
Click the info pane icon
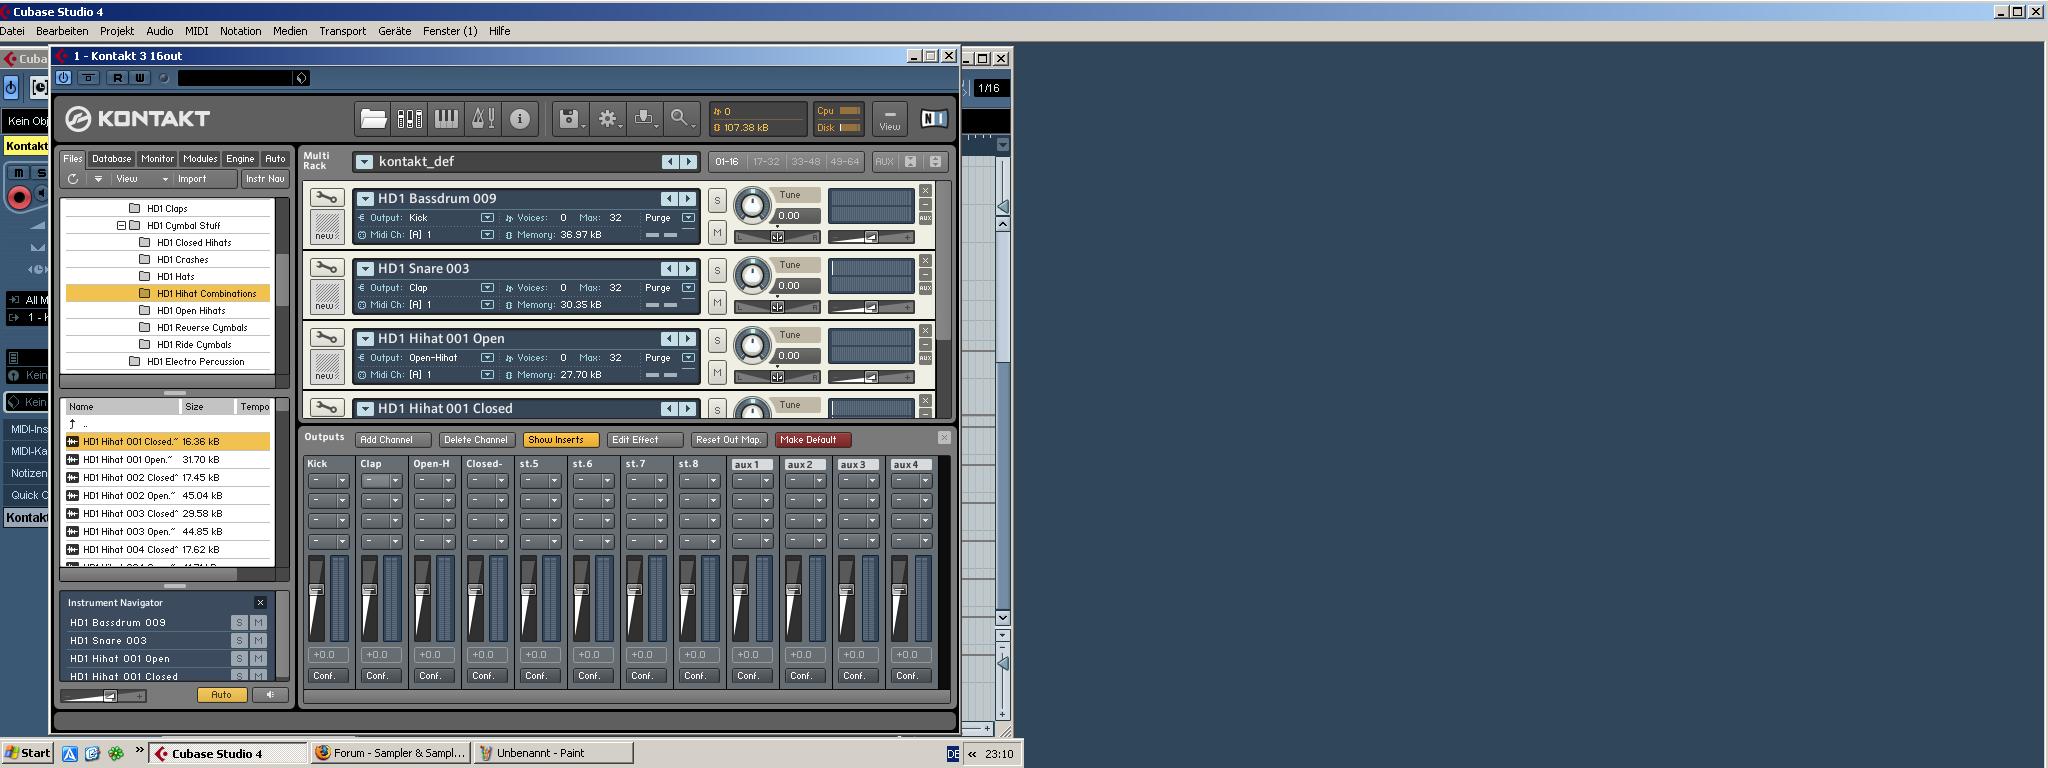(x=520, y=119)
